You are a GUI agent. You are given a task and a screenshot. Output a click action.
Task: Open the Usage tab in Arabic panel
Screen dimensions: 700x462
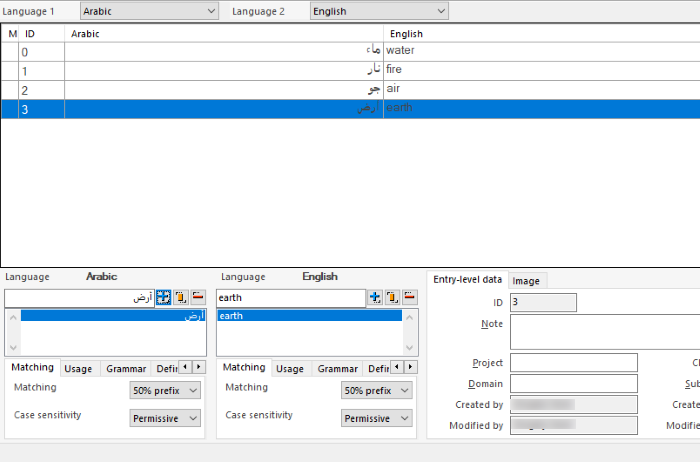point(78,369)
